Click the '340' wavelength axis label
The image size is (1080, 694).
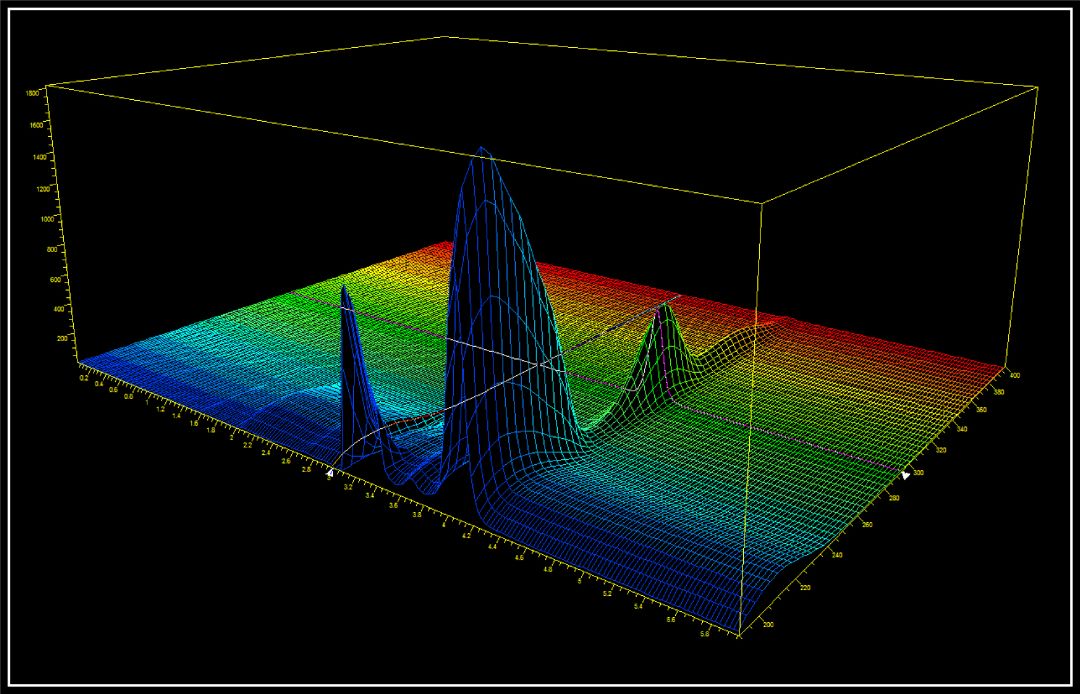962,429
